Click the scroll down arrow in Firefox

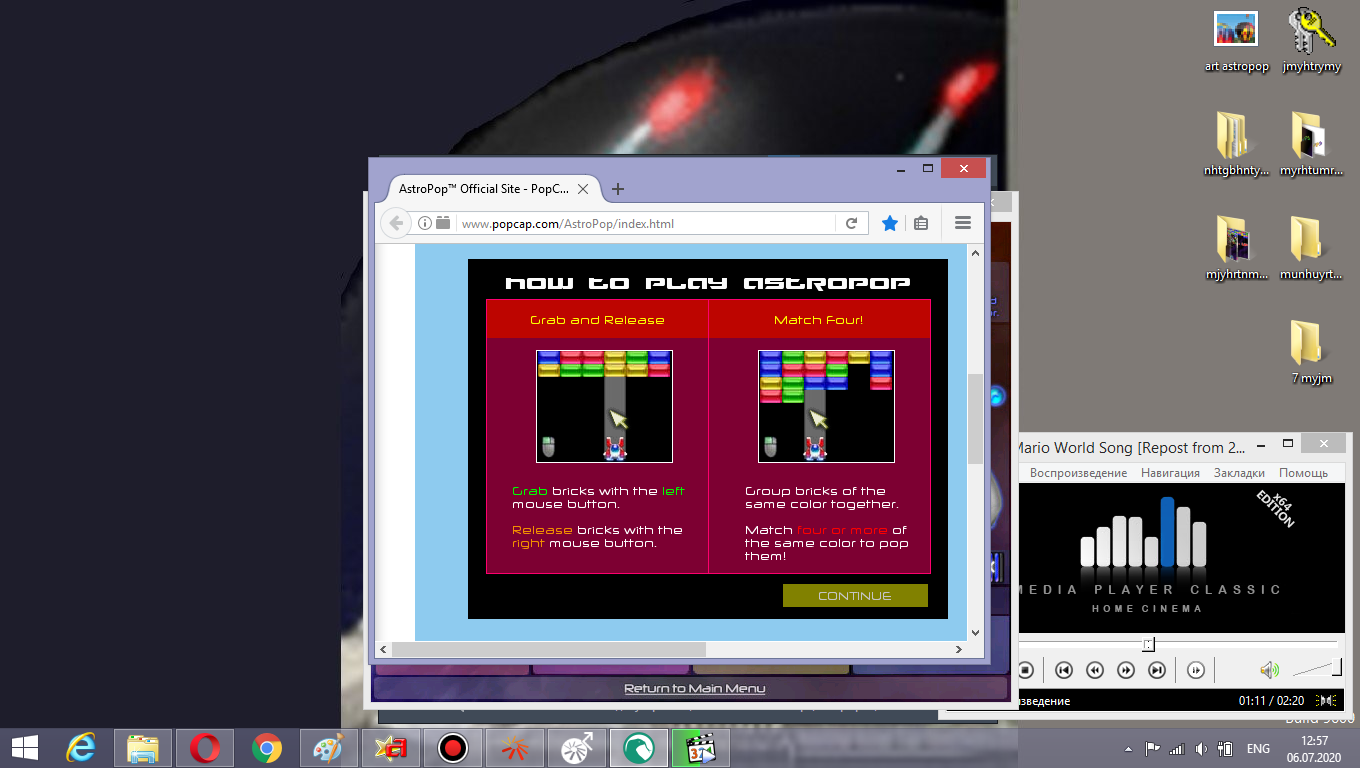[x=976, y=633]
